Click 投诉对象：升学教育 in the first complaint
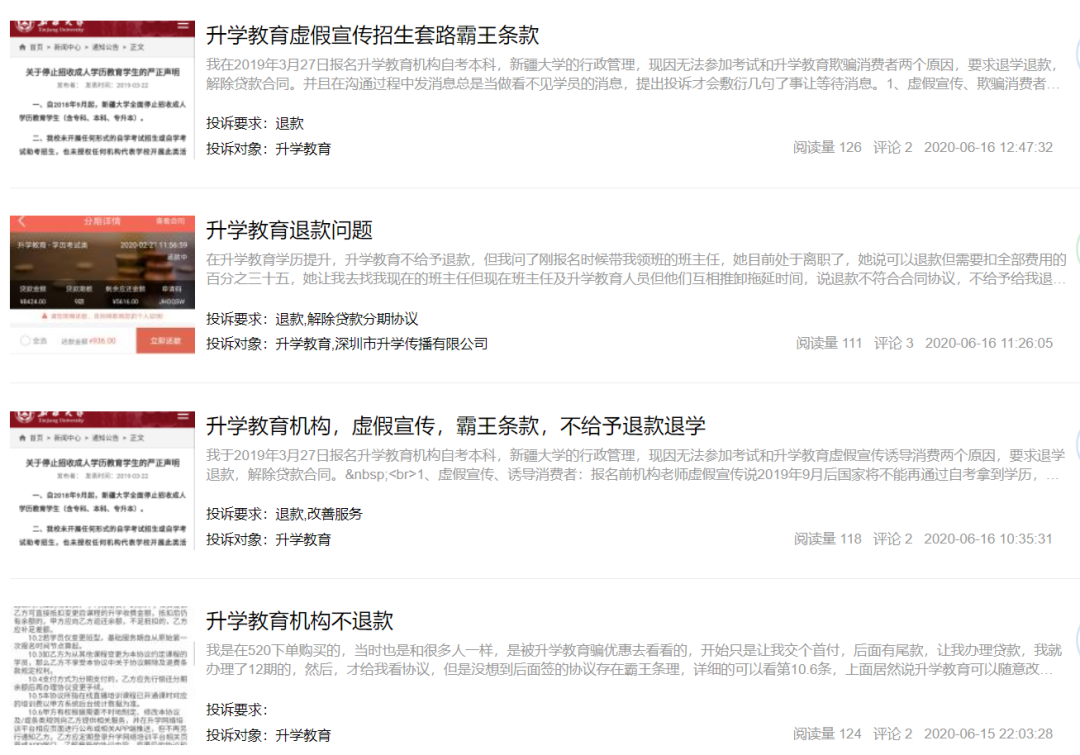 pyautogui.click(x=269, y=149)
